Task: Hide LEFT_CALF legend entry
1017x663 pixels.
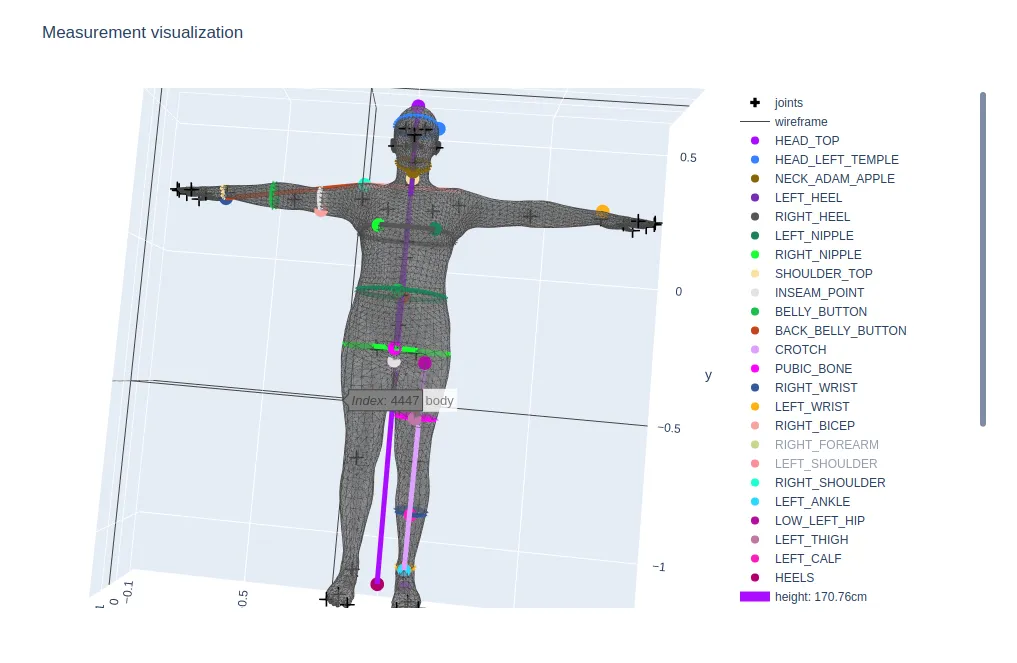Action: click(x=808, y=558)
